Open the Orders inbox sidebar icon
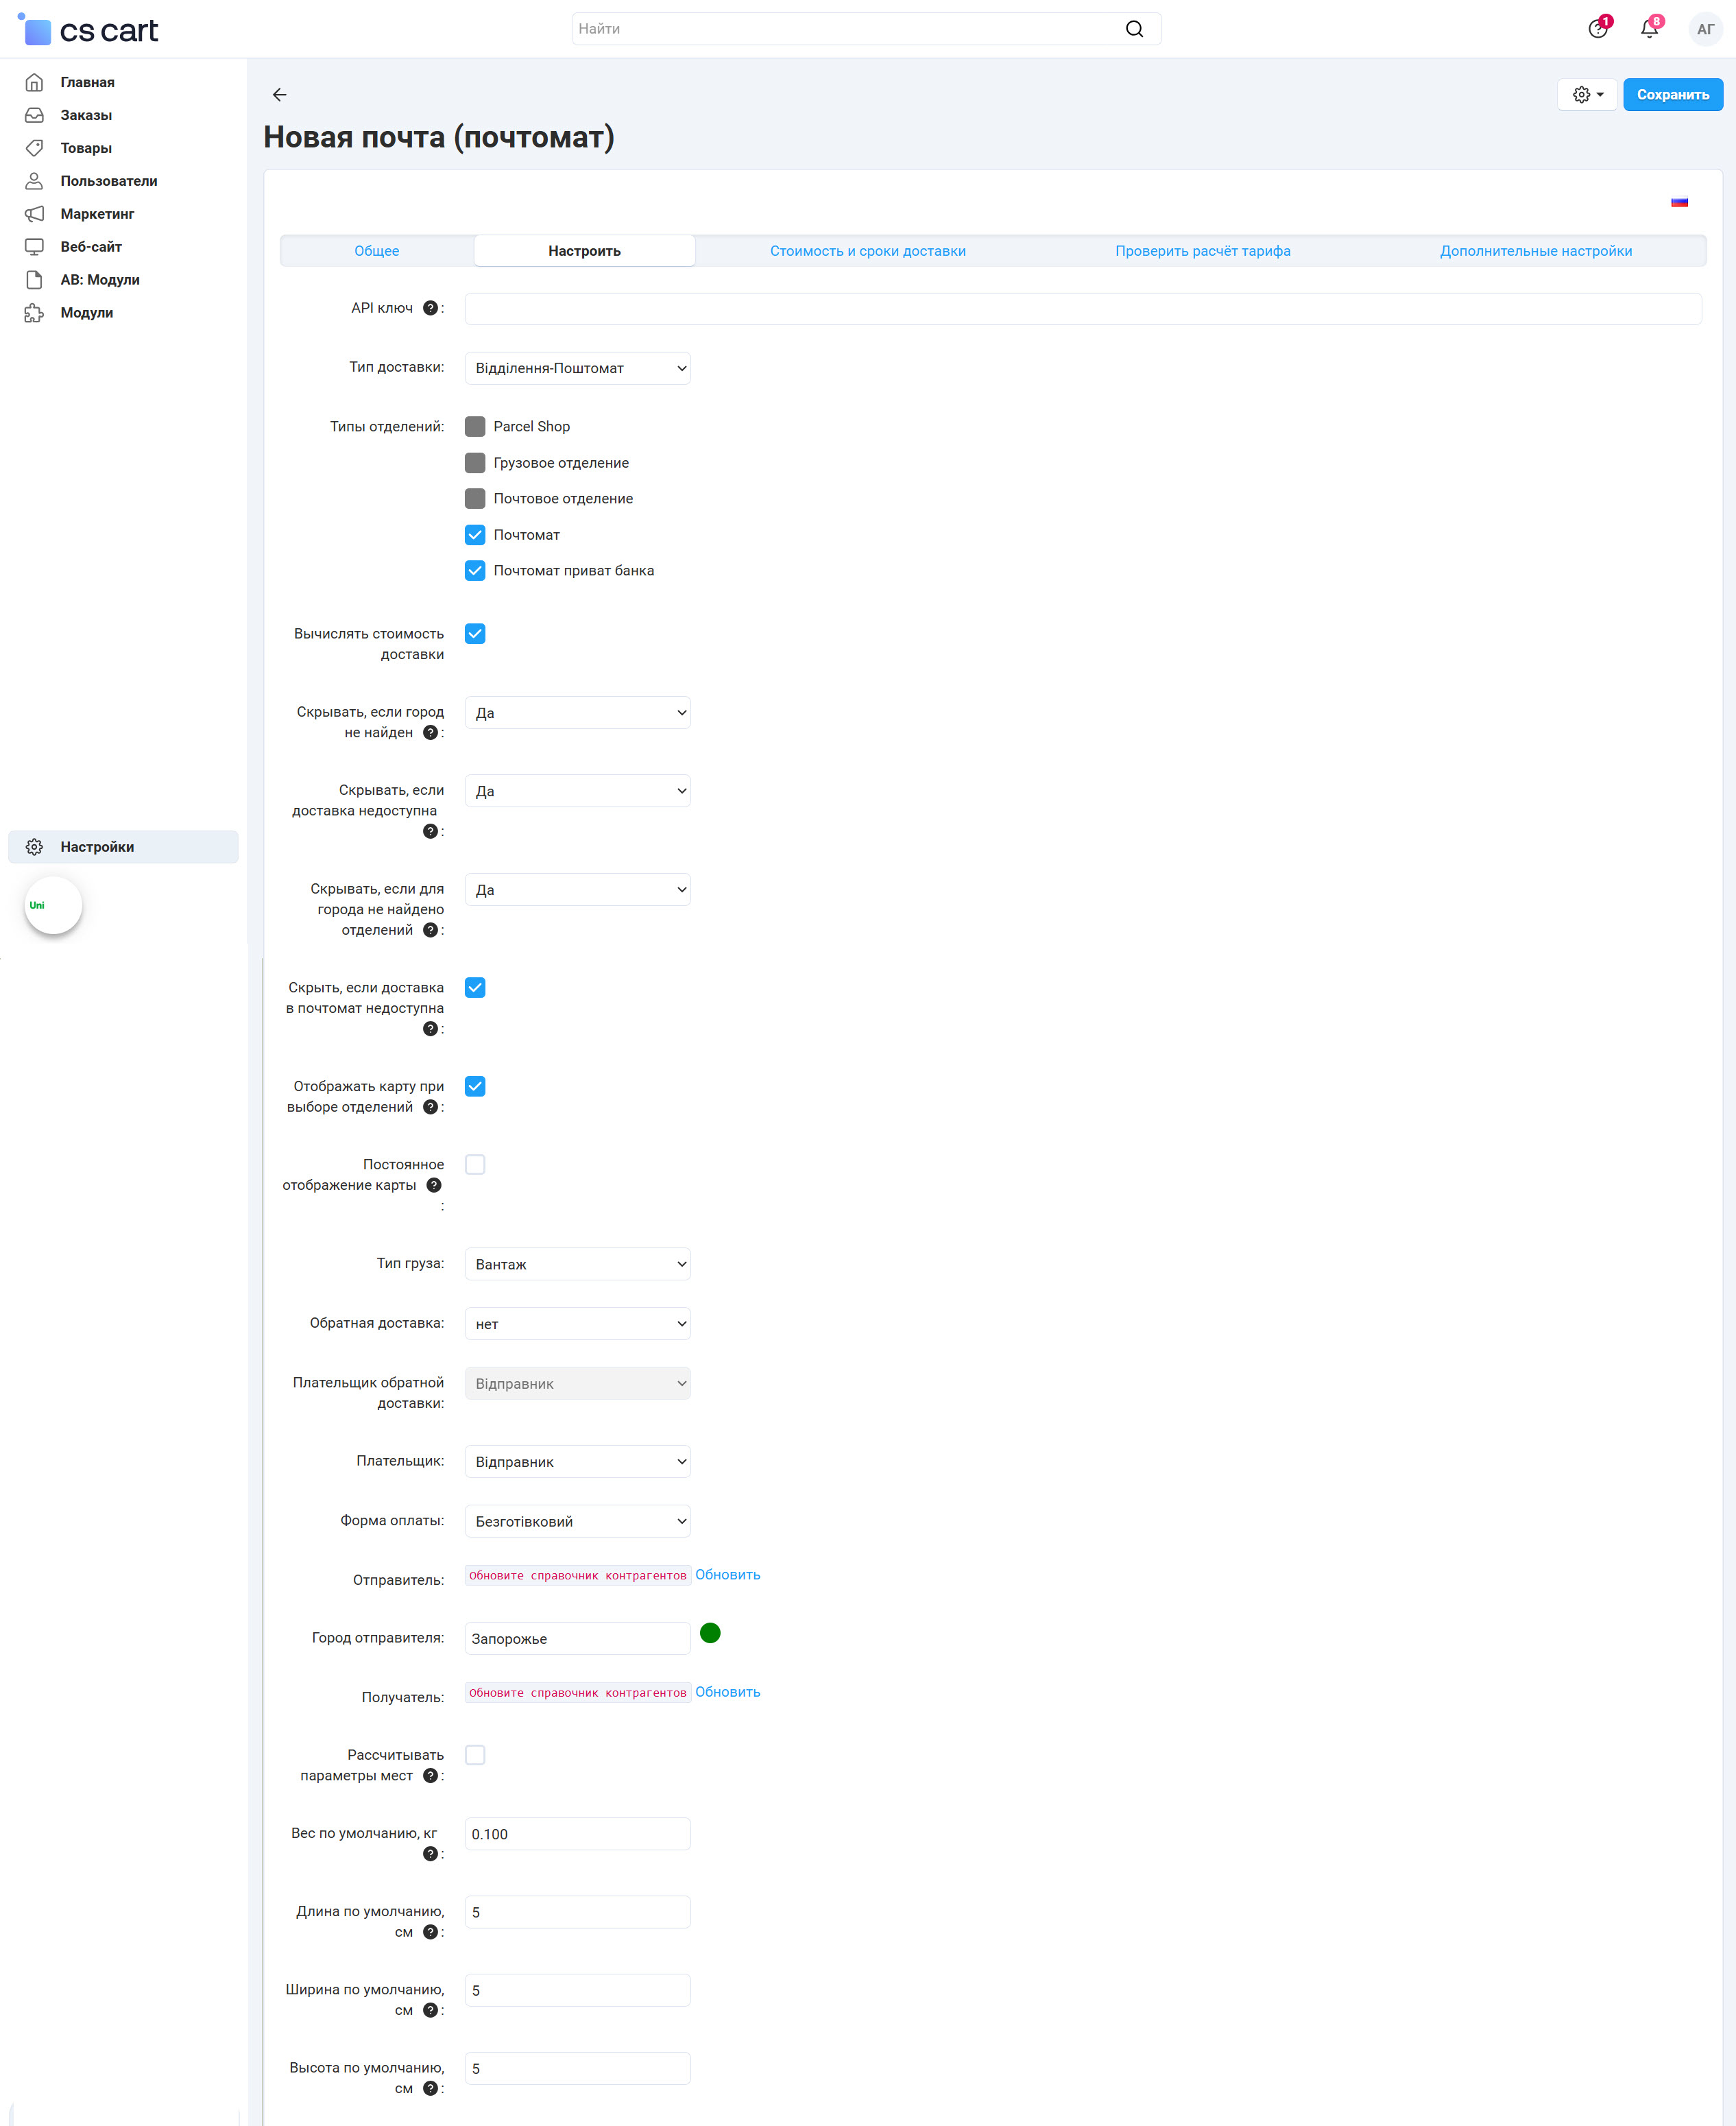 34,115
